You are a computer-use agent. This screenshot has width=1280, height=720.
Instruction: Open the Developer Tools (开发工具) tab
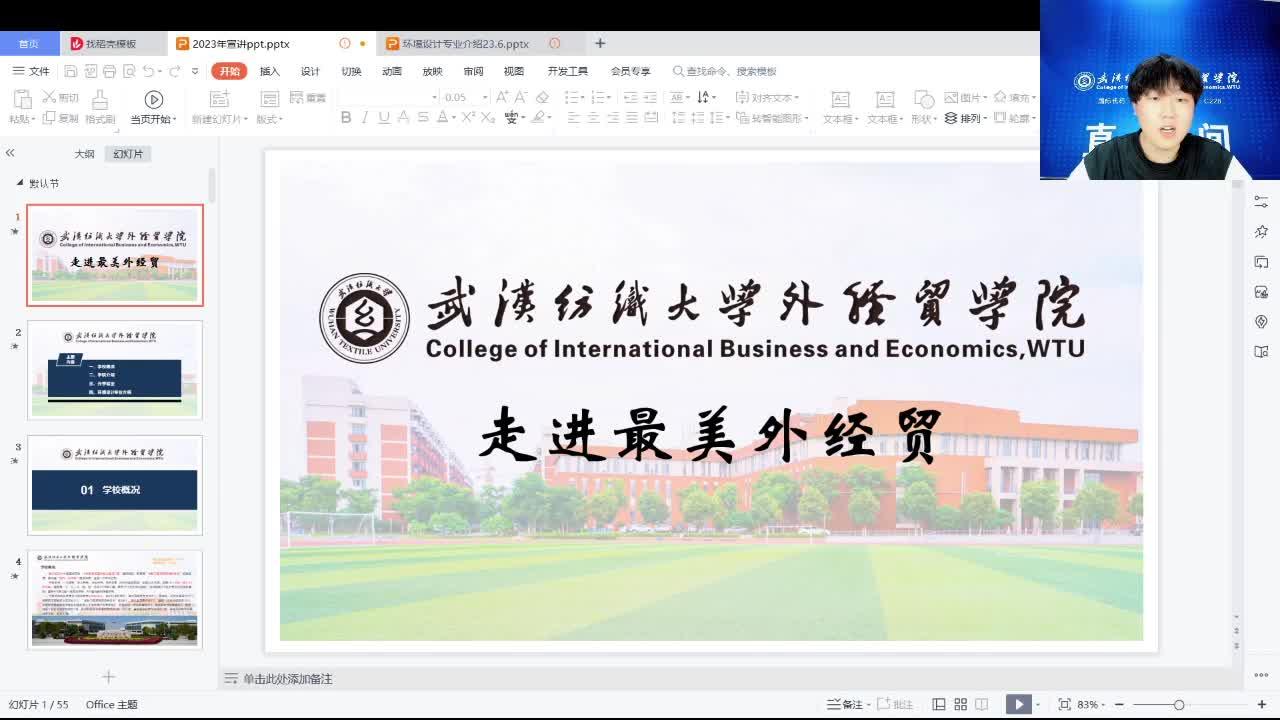coord(567,71)
